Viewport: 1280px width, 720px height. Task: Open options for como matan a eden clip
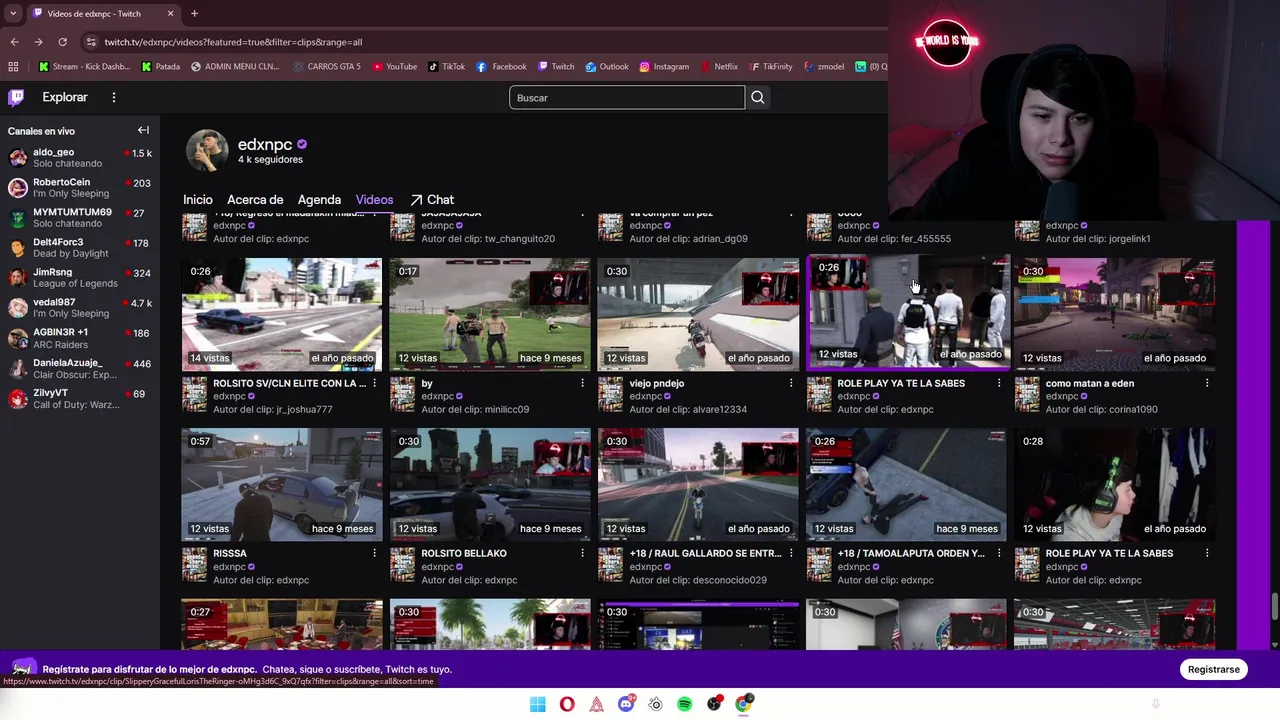click(1207, 383)
